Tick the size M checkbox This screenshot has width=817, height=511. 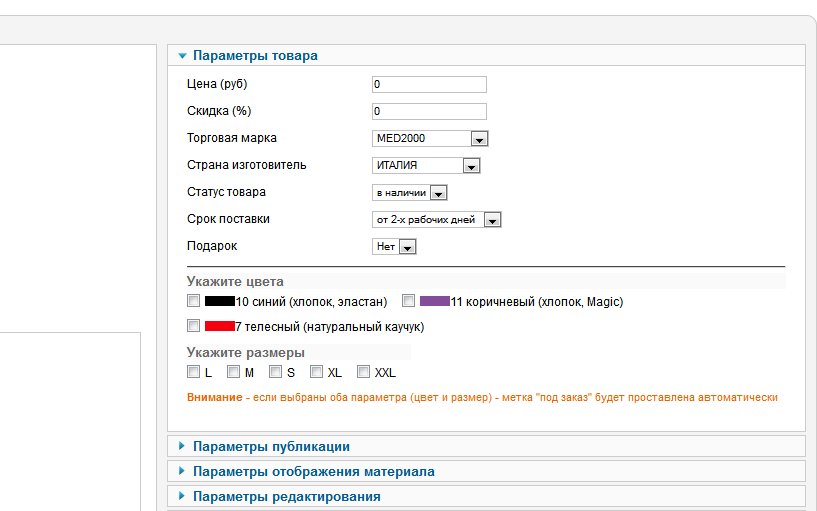click(x=234, y=372)
